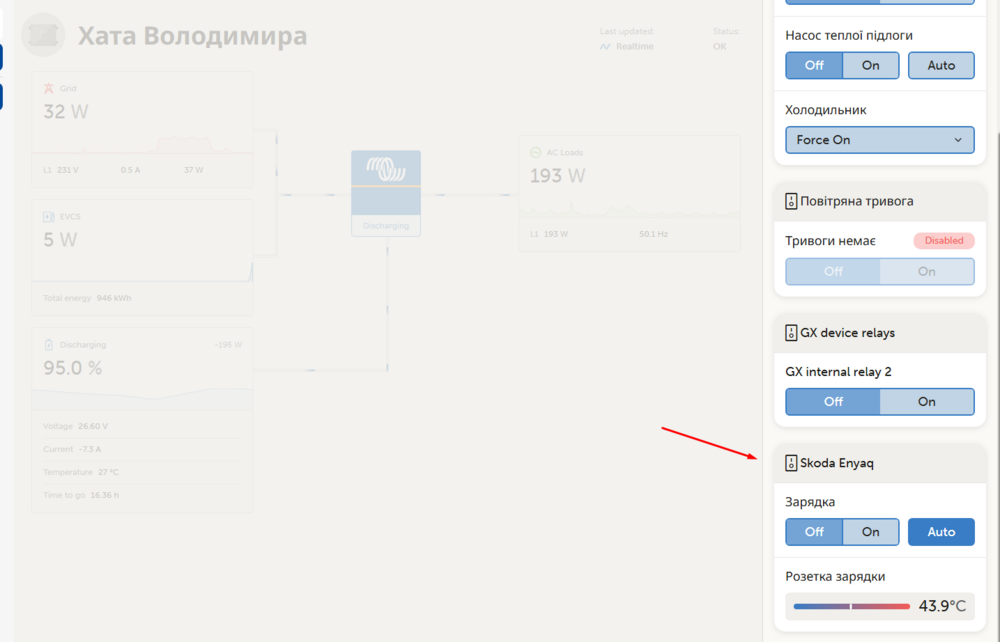Click the 43.9°C temperature reading

tap(942, 606)
